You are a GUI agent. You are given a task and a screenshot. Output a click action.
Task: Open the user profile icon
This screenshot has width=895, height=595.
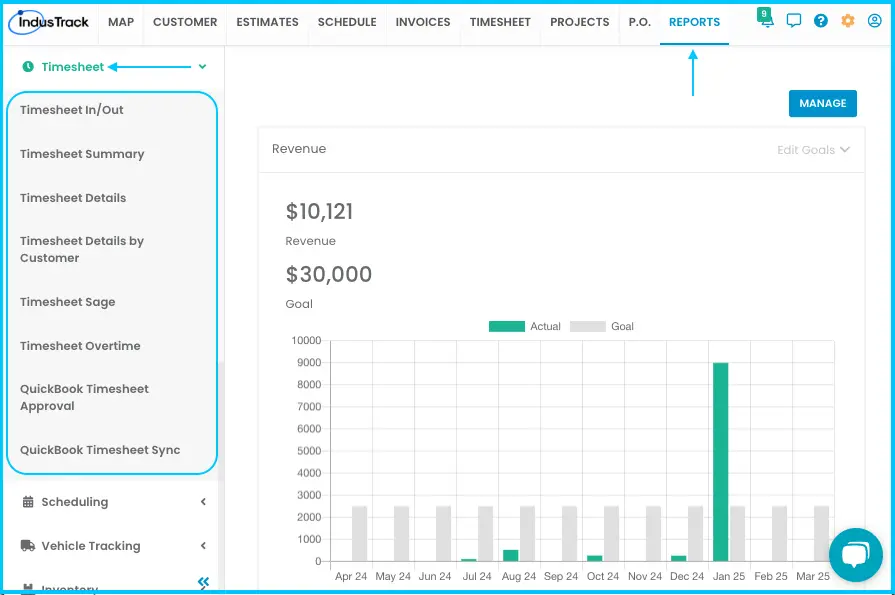(874, 21)
